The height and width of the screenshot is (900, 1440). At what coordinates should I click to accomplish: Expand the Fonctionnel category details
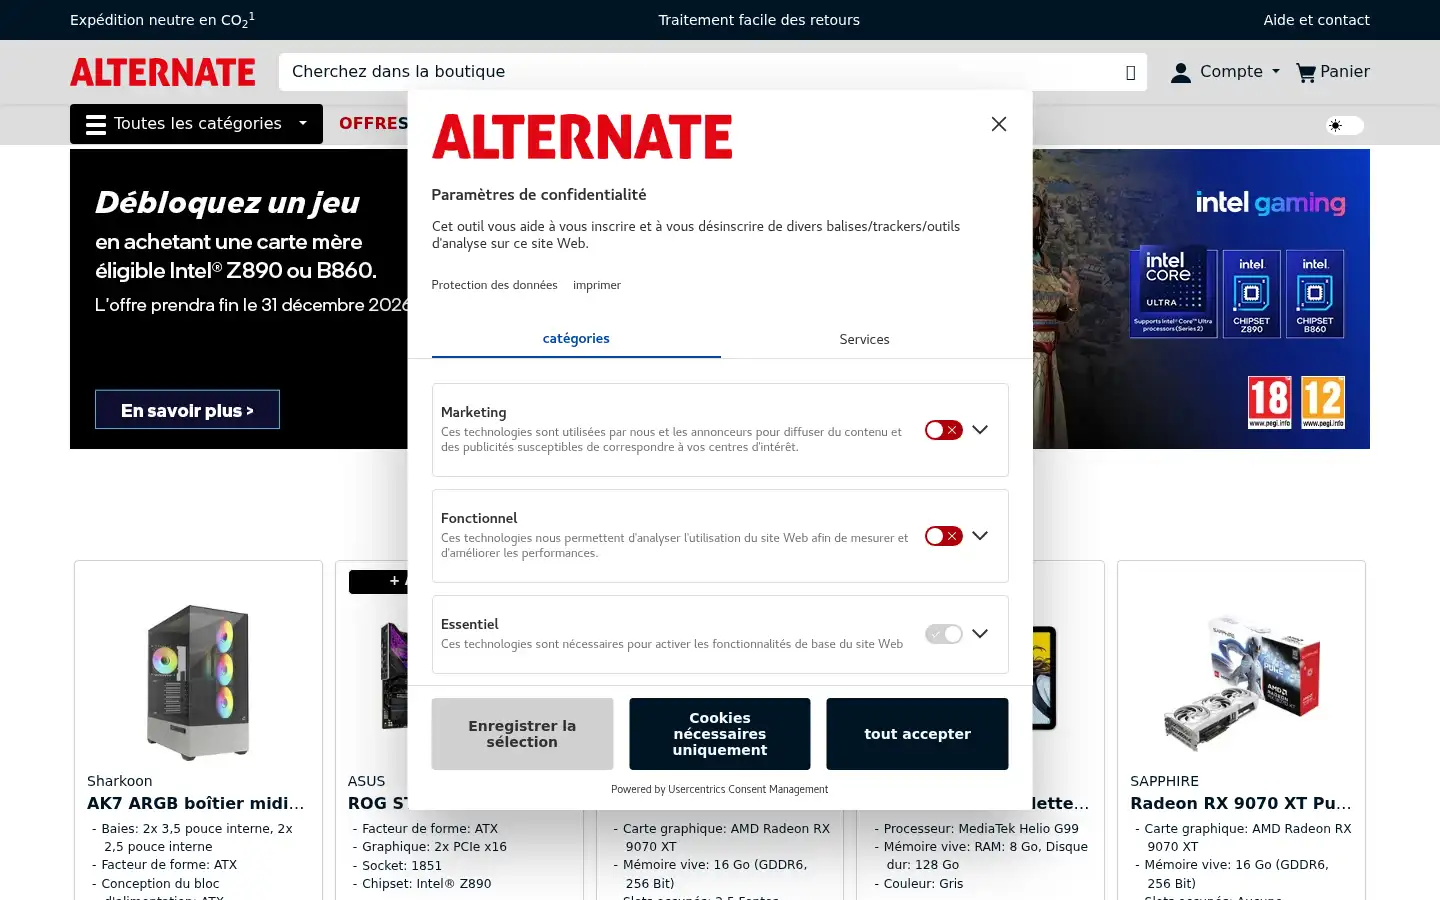[980, 536]
